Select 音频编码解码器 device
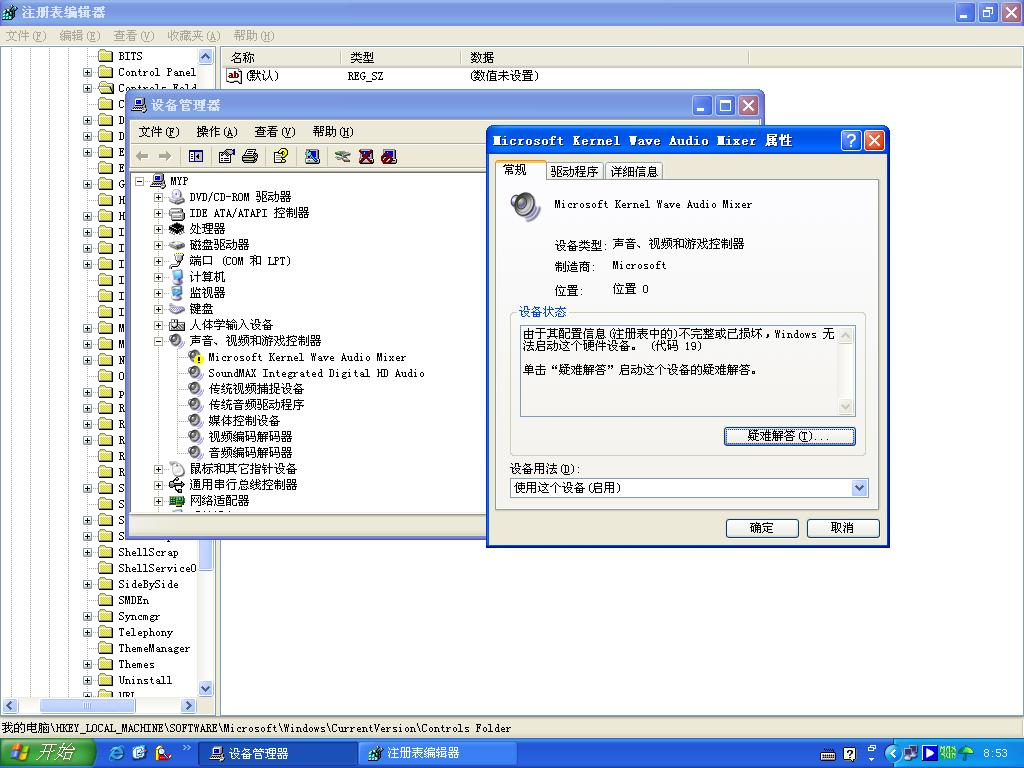Viewport: 1024px width, 768px height. click(250, 453)
